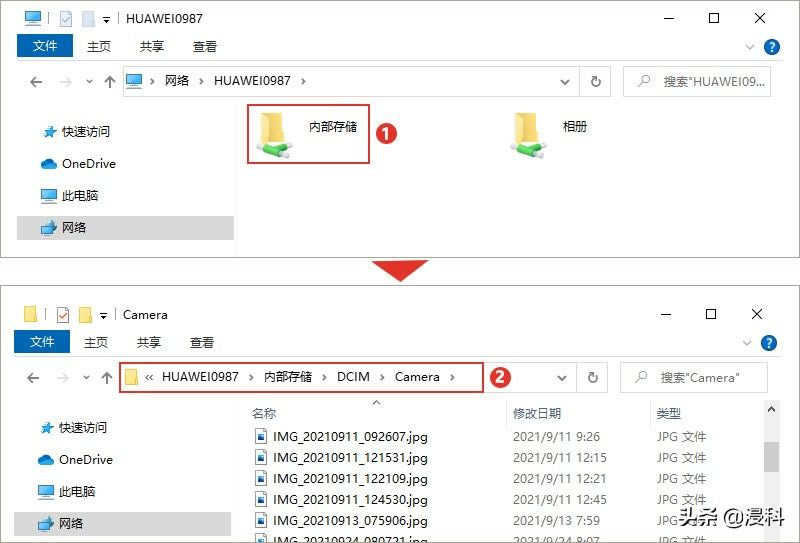
Task: Click Camera breadcrumb in address bar
Action: 417,377
